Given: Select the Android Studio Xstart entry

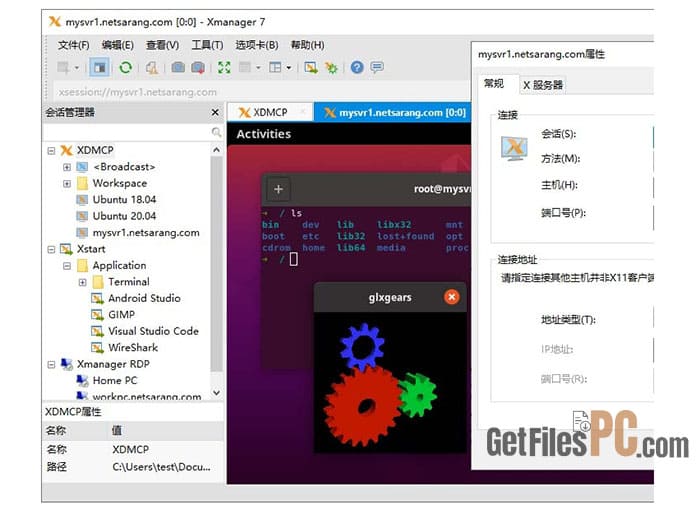Looking at the screenshot, I should (144, 298).
